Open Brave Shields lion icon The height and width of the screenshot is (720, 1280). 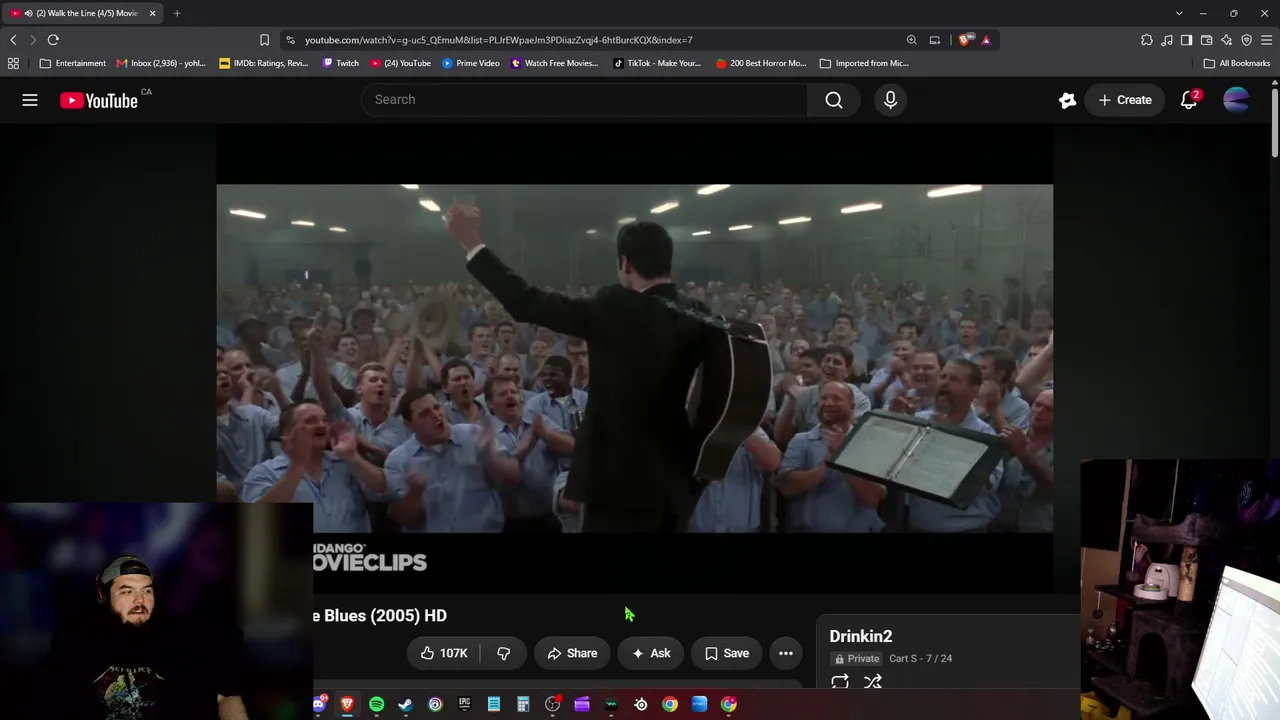point(965,40)
